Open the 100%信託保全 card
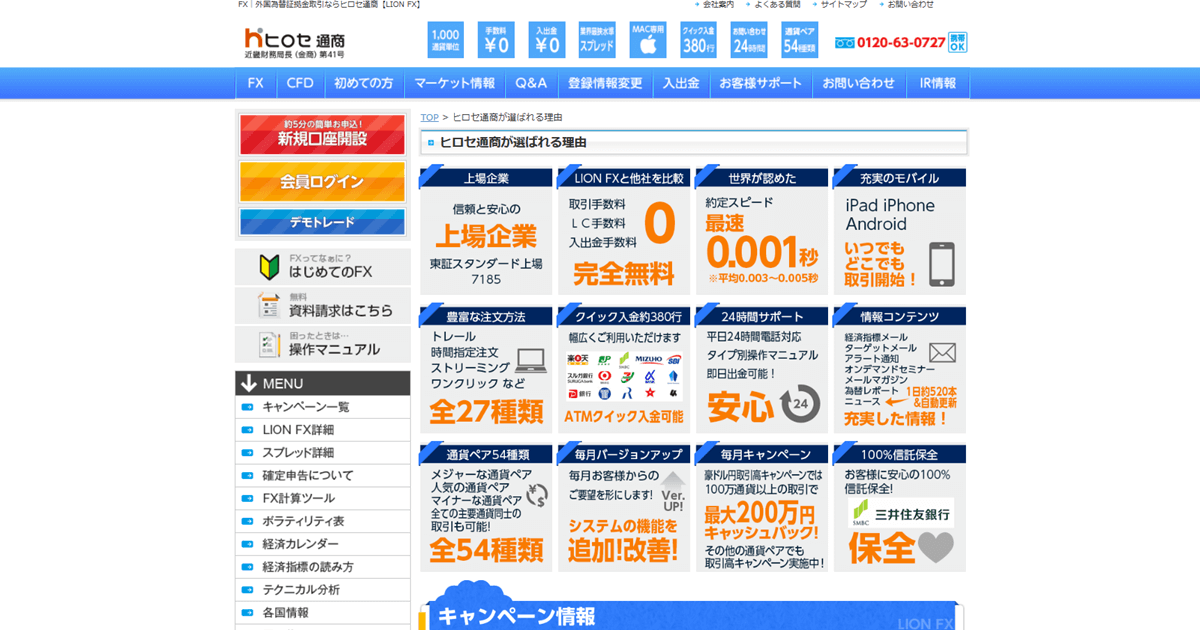Viewport: 1200px width, 630px height. pyautogui.click(x=900, y=507)
